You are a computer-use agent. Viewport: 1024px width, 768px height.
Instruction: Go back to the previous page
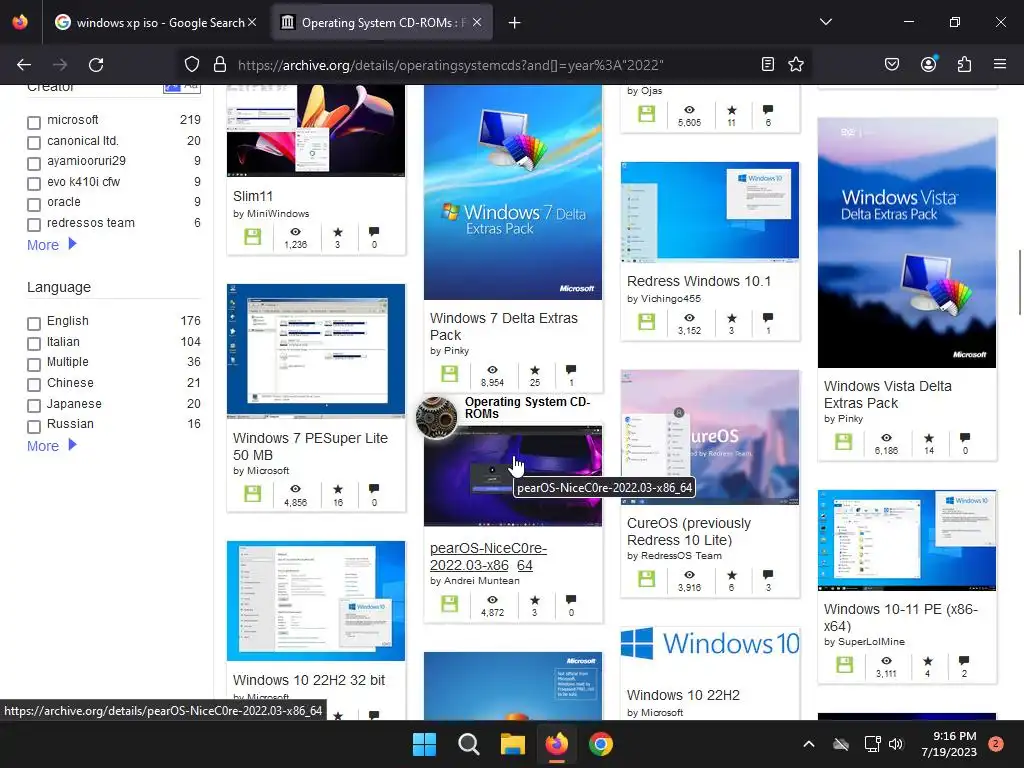(24, 65)
